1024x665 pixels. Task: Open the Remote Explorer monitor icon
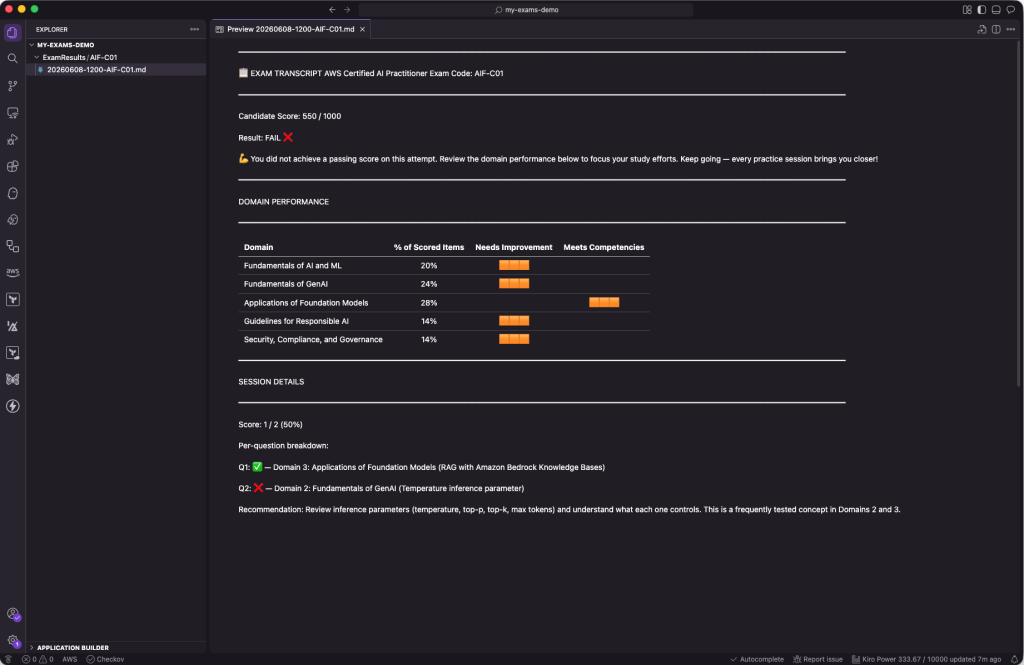tap(12, 113)
